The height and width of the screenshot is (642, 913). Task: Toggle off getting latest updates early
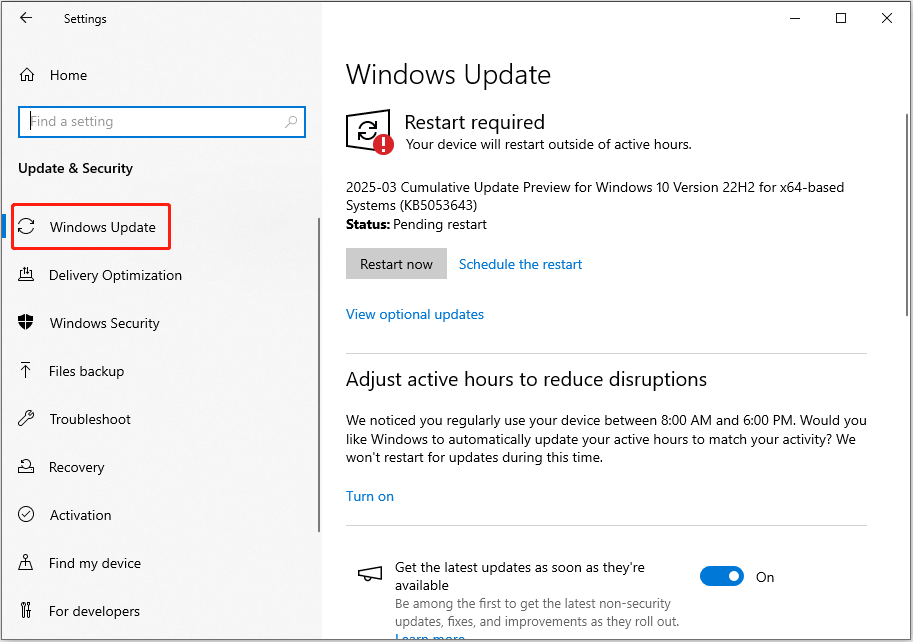722,576
